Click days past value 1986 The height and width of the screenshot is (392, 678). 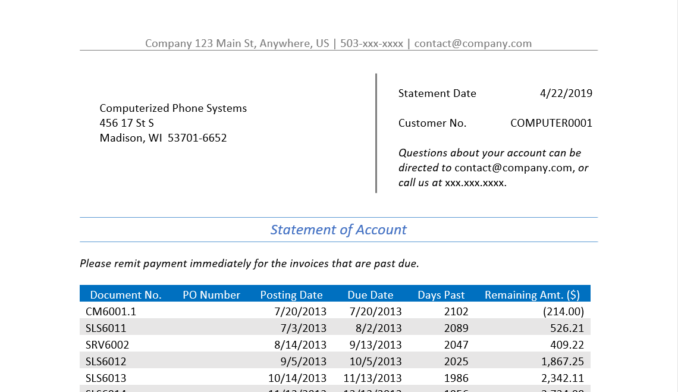456,378
